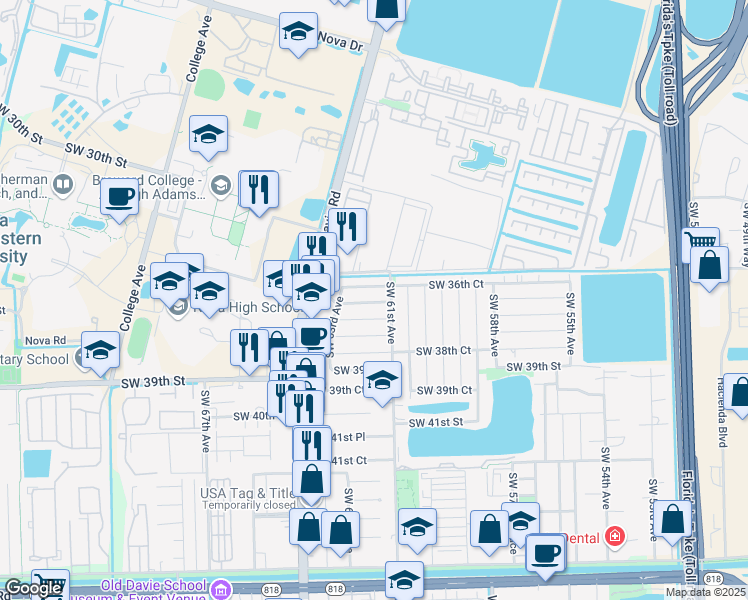Click the SW 41st St street label
The image size is (748, 600).
(436, 423)
